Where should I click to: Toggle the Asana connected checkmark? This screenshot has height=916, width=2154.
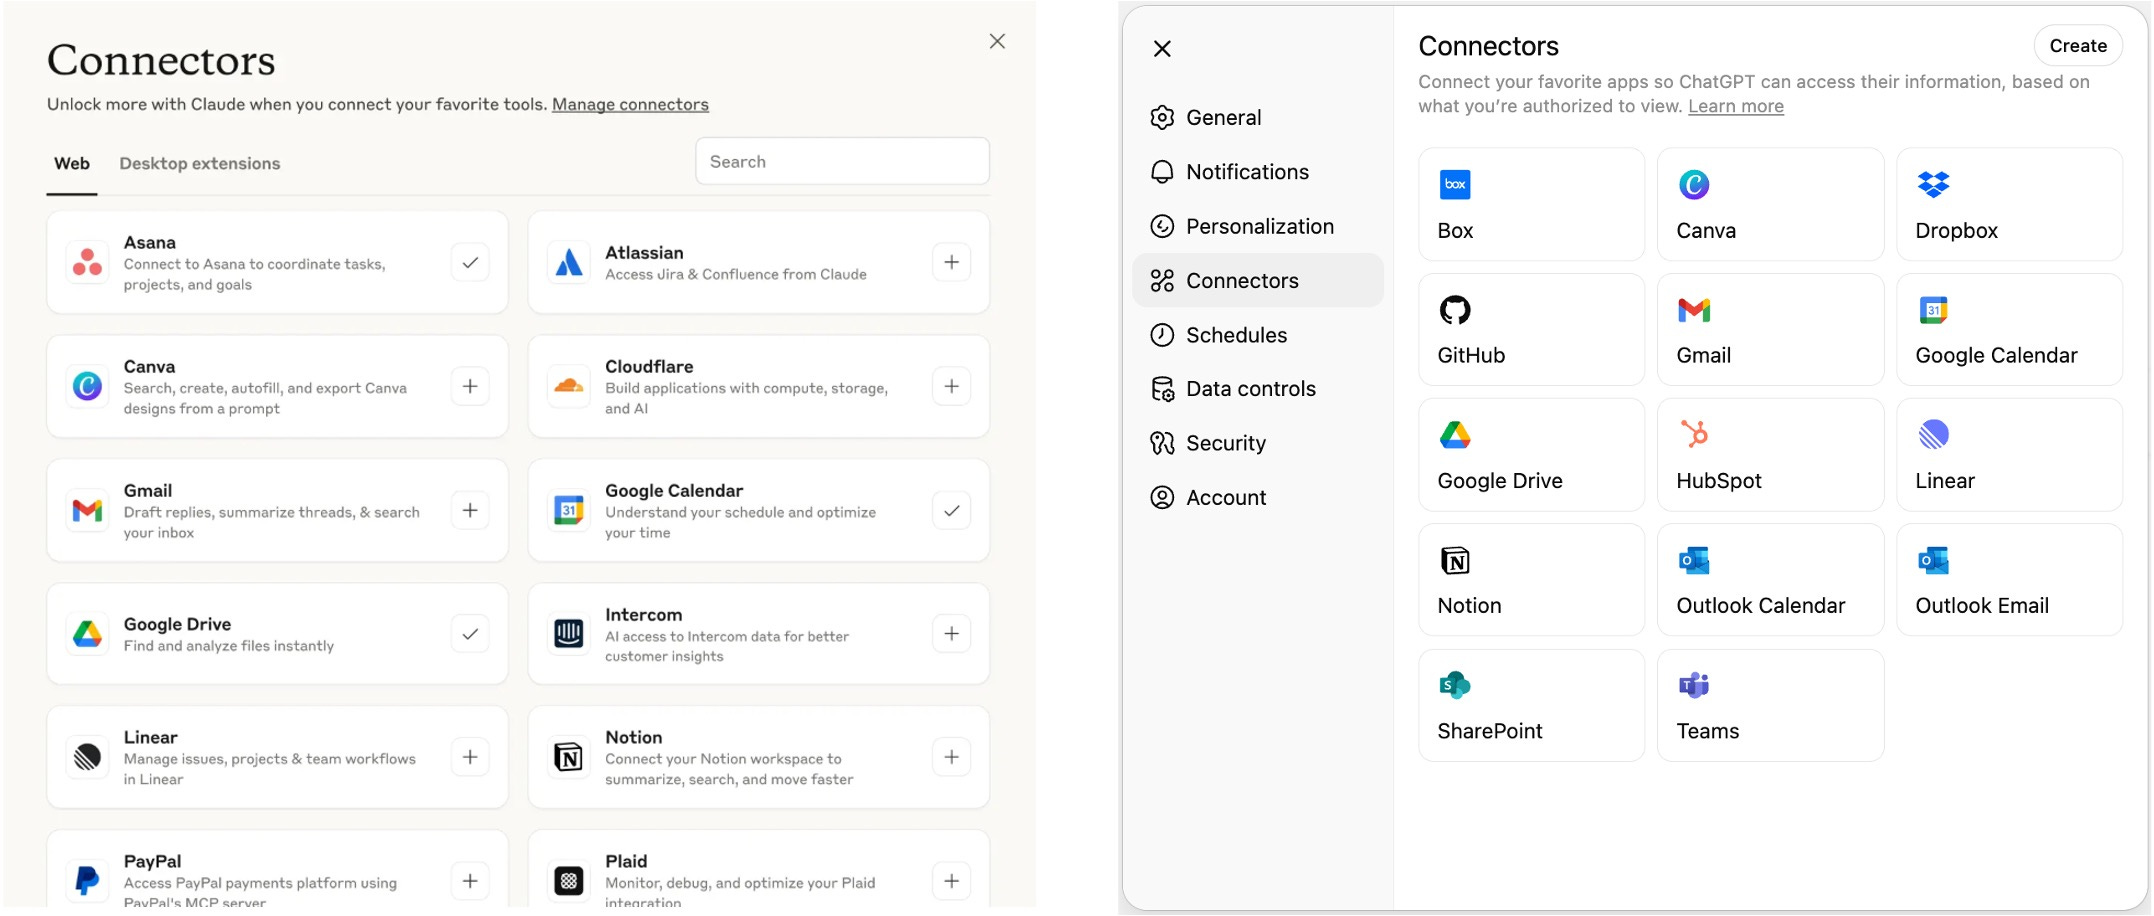click(x=470, y=262)
